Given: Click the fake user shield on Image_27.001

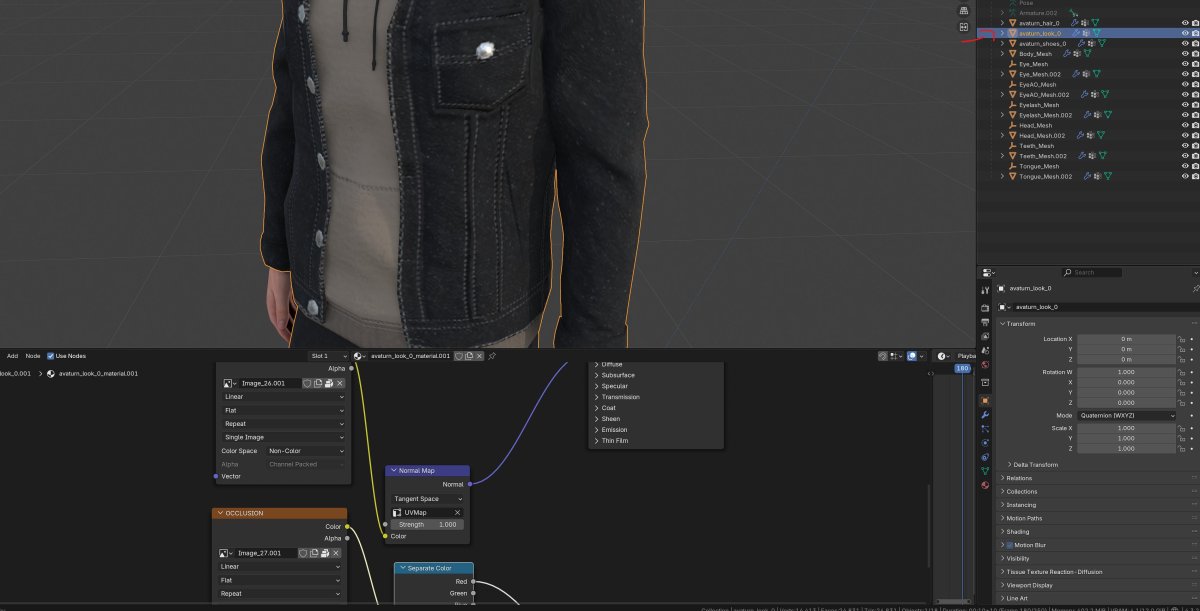Looking at the screenshot, I should [x=305, y=553].
